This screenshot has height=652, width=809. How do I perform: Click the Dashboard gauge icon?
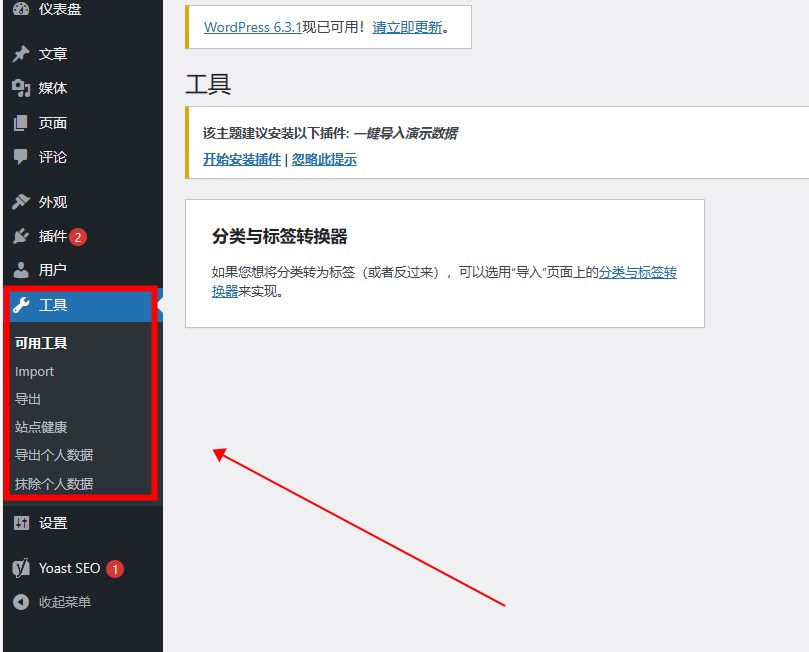(21, 9)
